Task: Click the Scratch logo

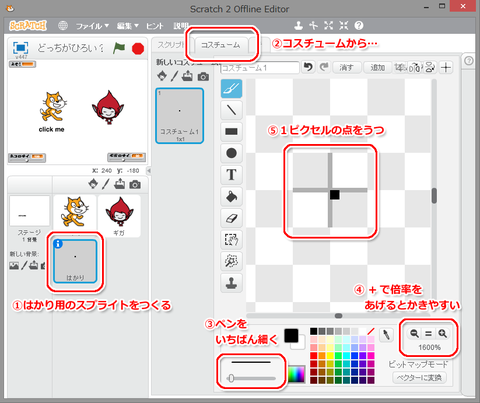Action: coord(28,25)
